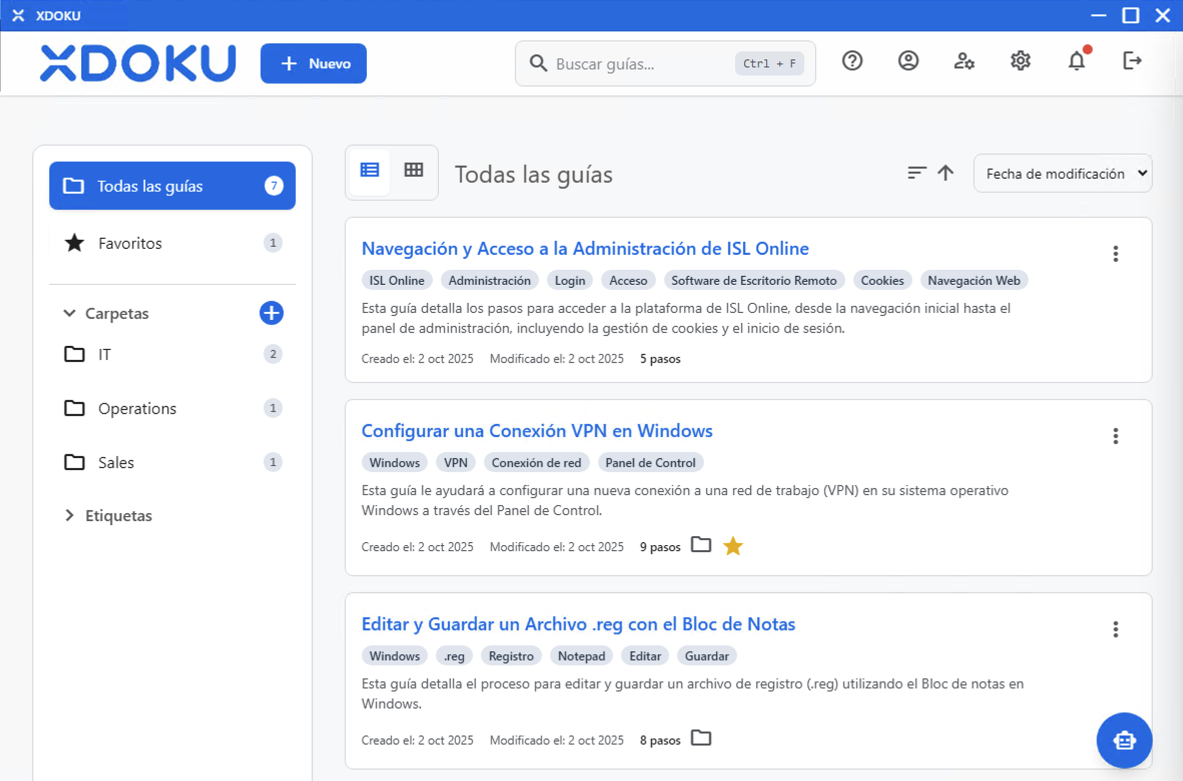The width and height of the screenshot is (1183, 781).
Task: Check notifications bell icon
Action: [x=1076, y=61]
